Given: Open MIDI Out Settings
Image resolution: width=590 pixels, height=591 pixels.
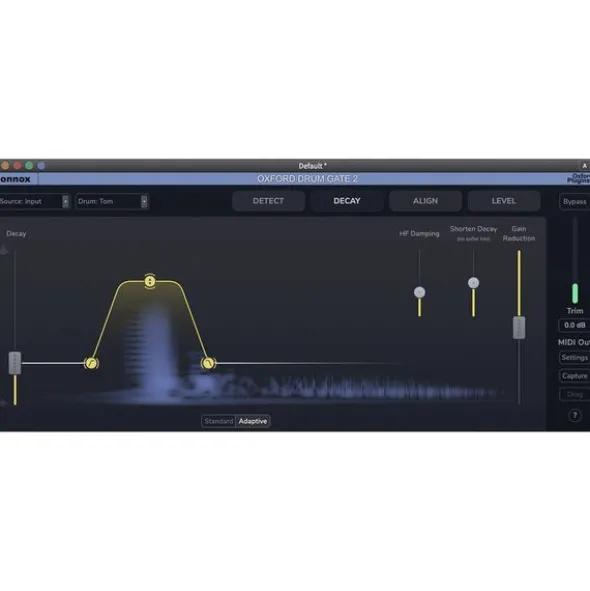Looking at the screenshot, I should click(x=574, y=358).
